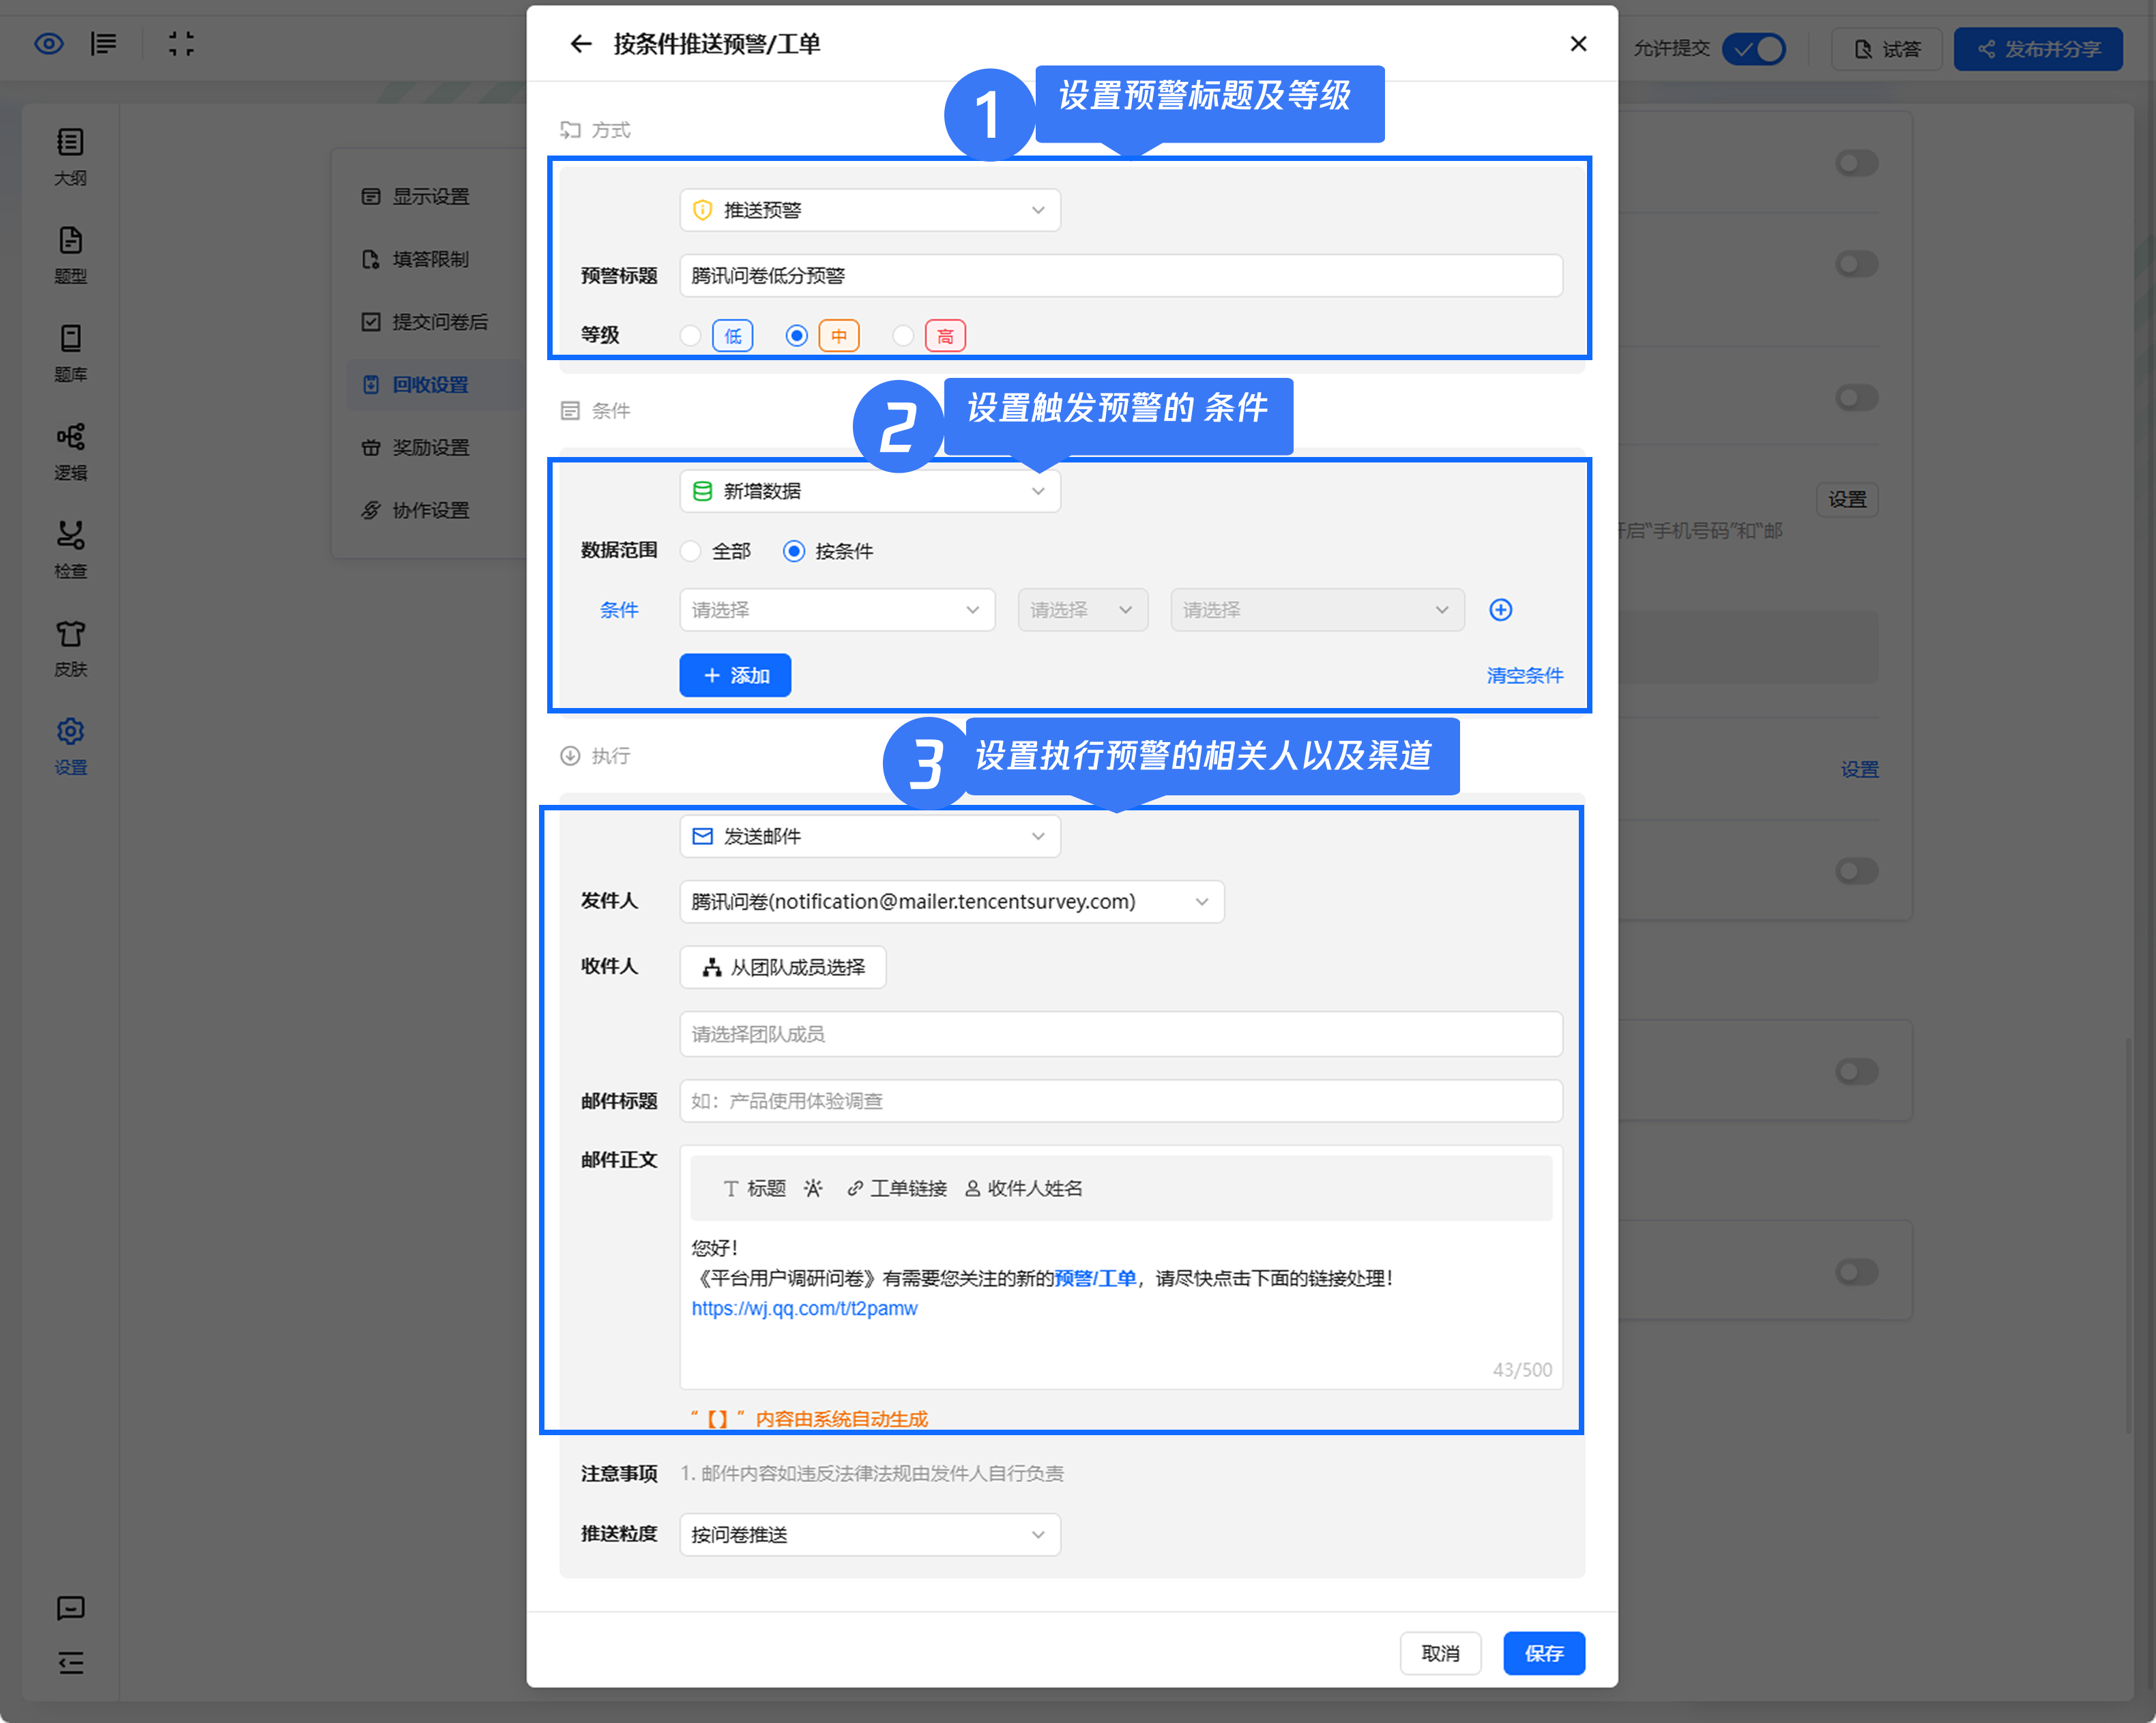The height and width of the screenshot is (1723, 2156).
Task: Select the 高 level radio button
Action: click(903, 336)
